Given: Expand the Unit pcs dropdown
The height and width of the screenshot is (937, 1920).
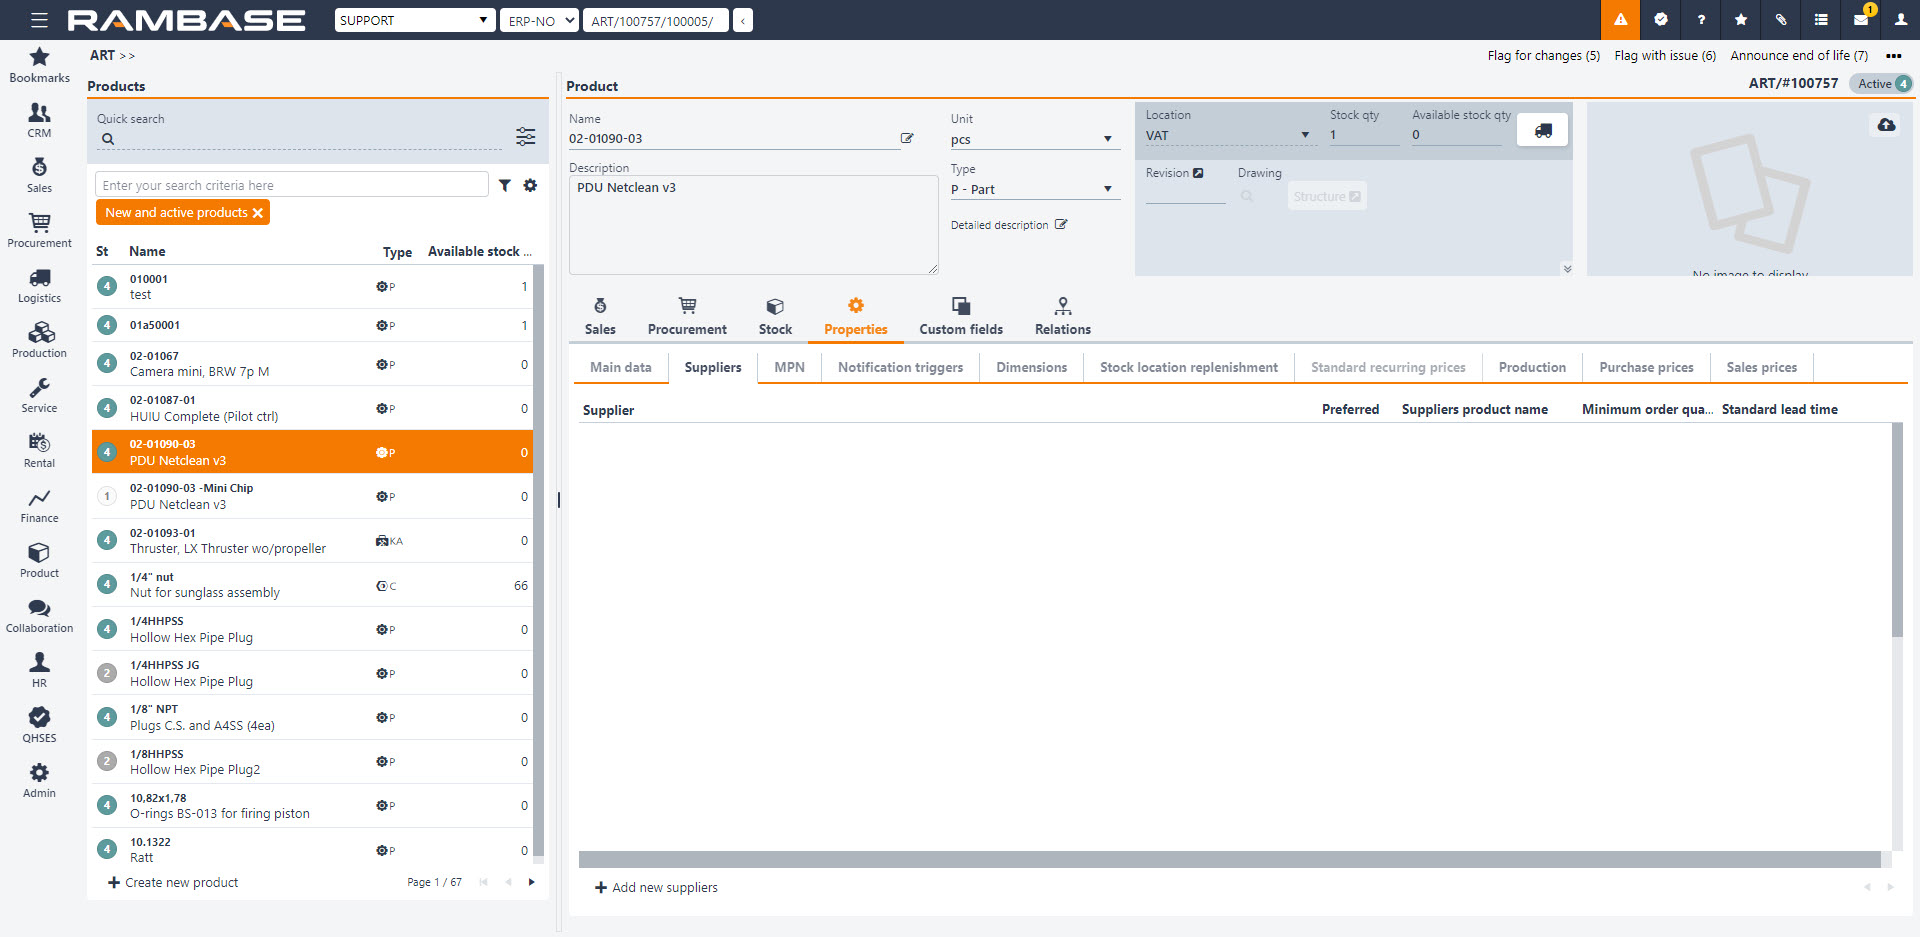Looking at the screenshot, I should 1107,140.
